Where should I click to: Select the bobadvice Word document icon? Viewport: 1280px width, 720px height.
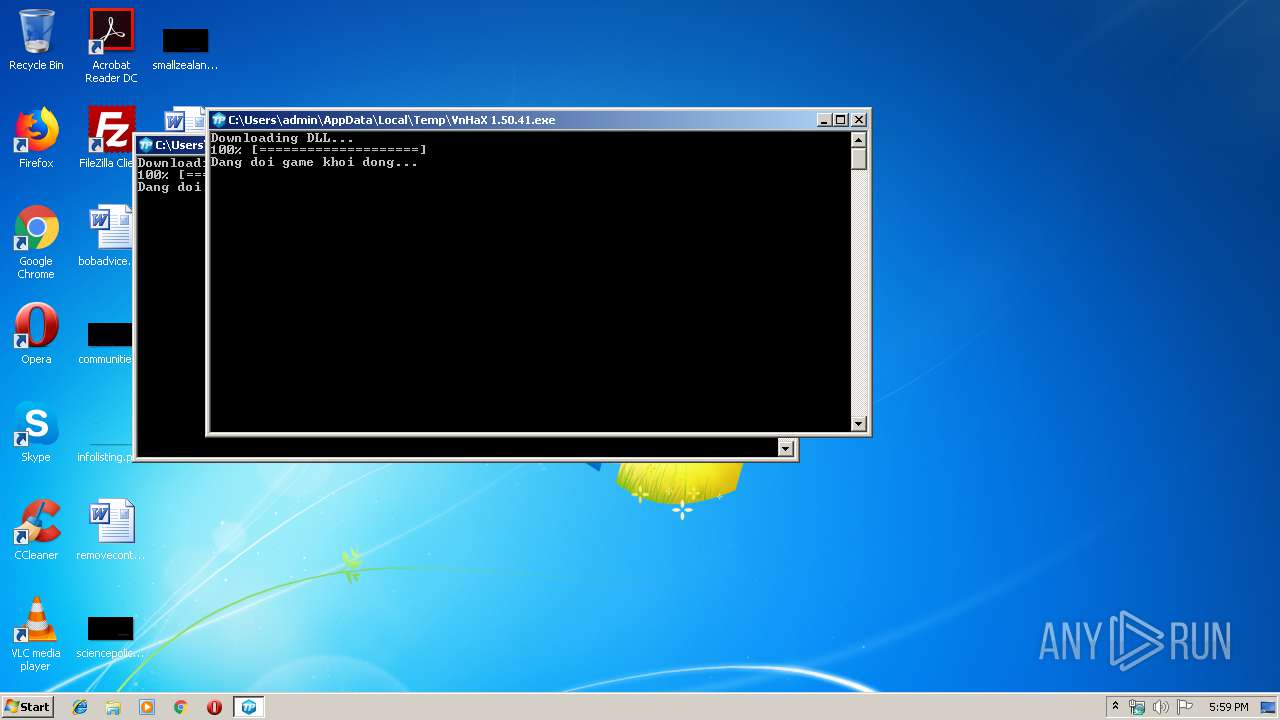111,236
